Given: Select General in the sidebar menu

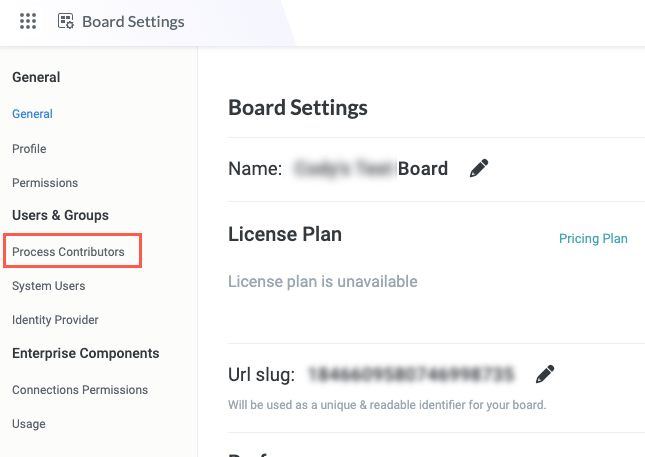Looking at the screenshot, I should (x=32, y=114).
